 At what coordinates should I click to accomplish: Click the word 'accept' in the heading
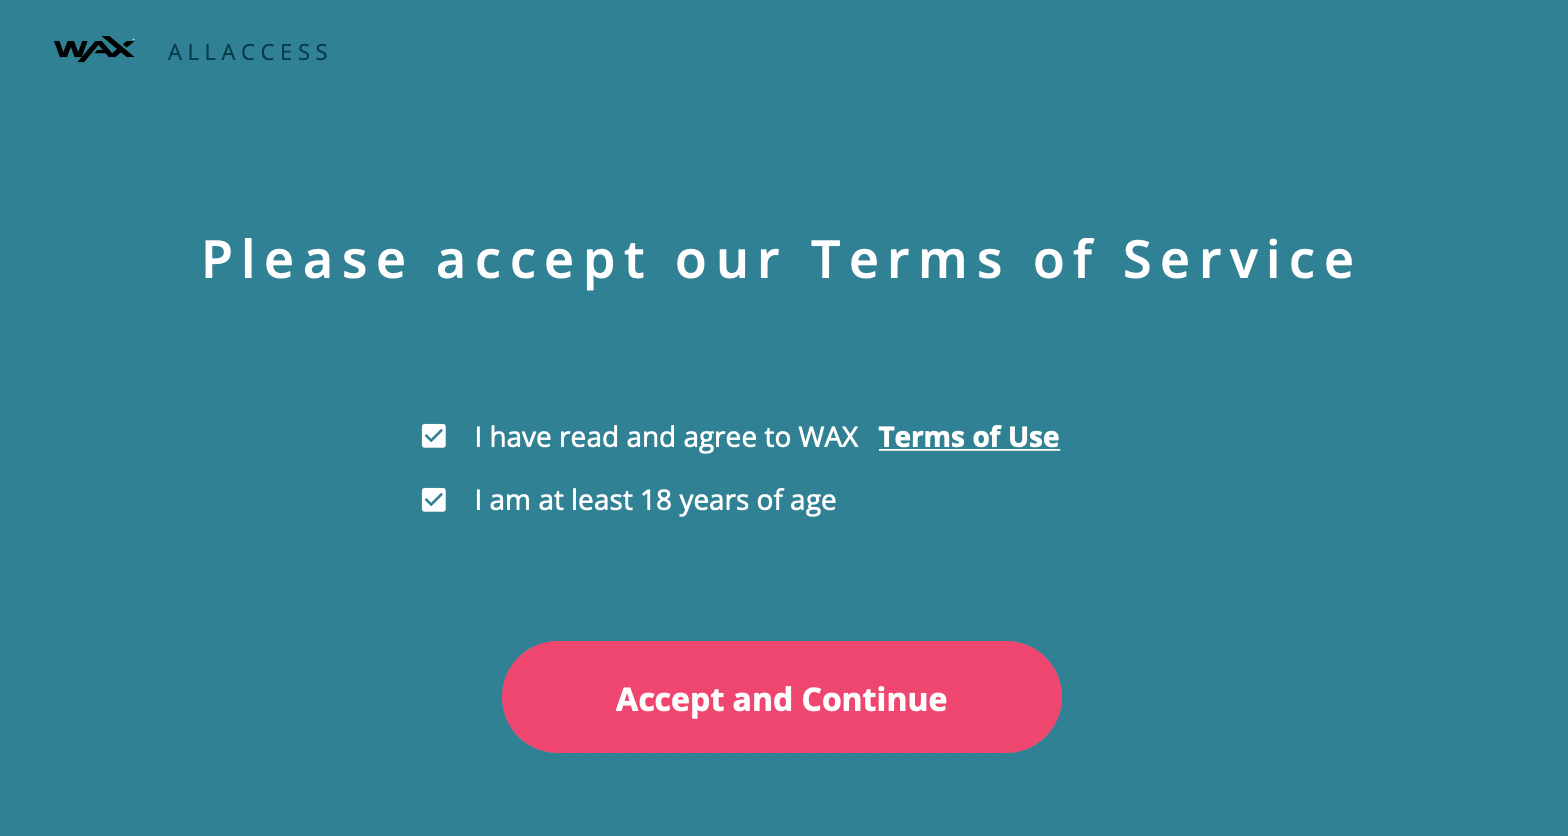(x=541, y=262)
